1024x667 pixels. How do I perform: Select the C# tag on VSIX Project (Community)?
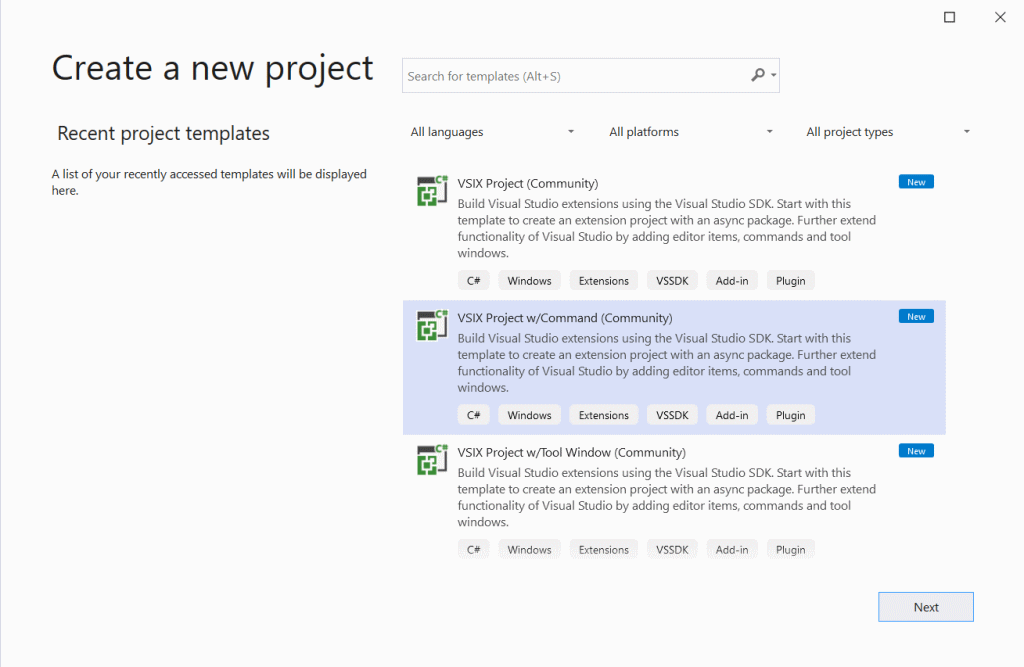click(473, 280)
